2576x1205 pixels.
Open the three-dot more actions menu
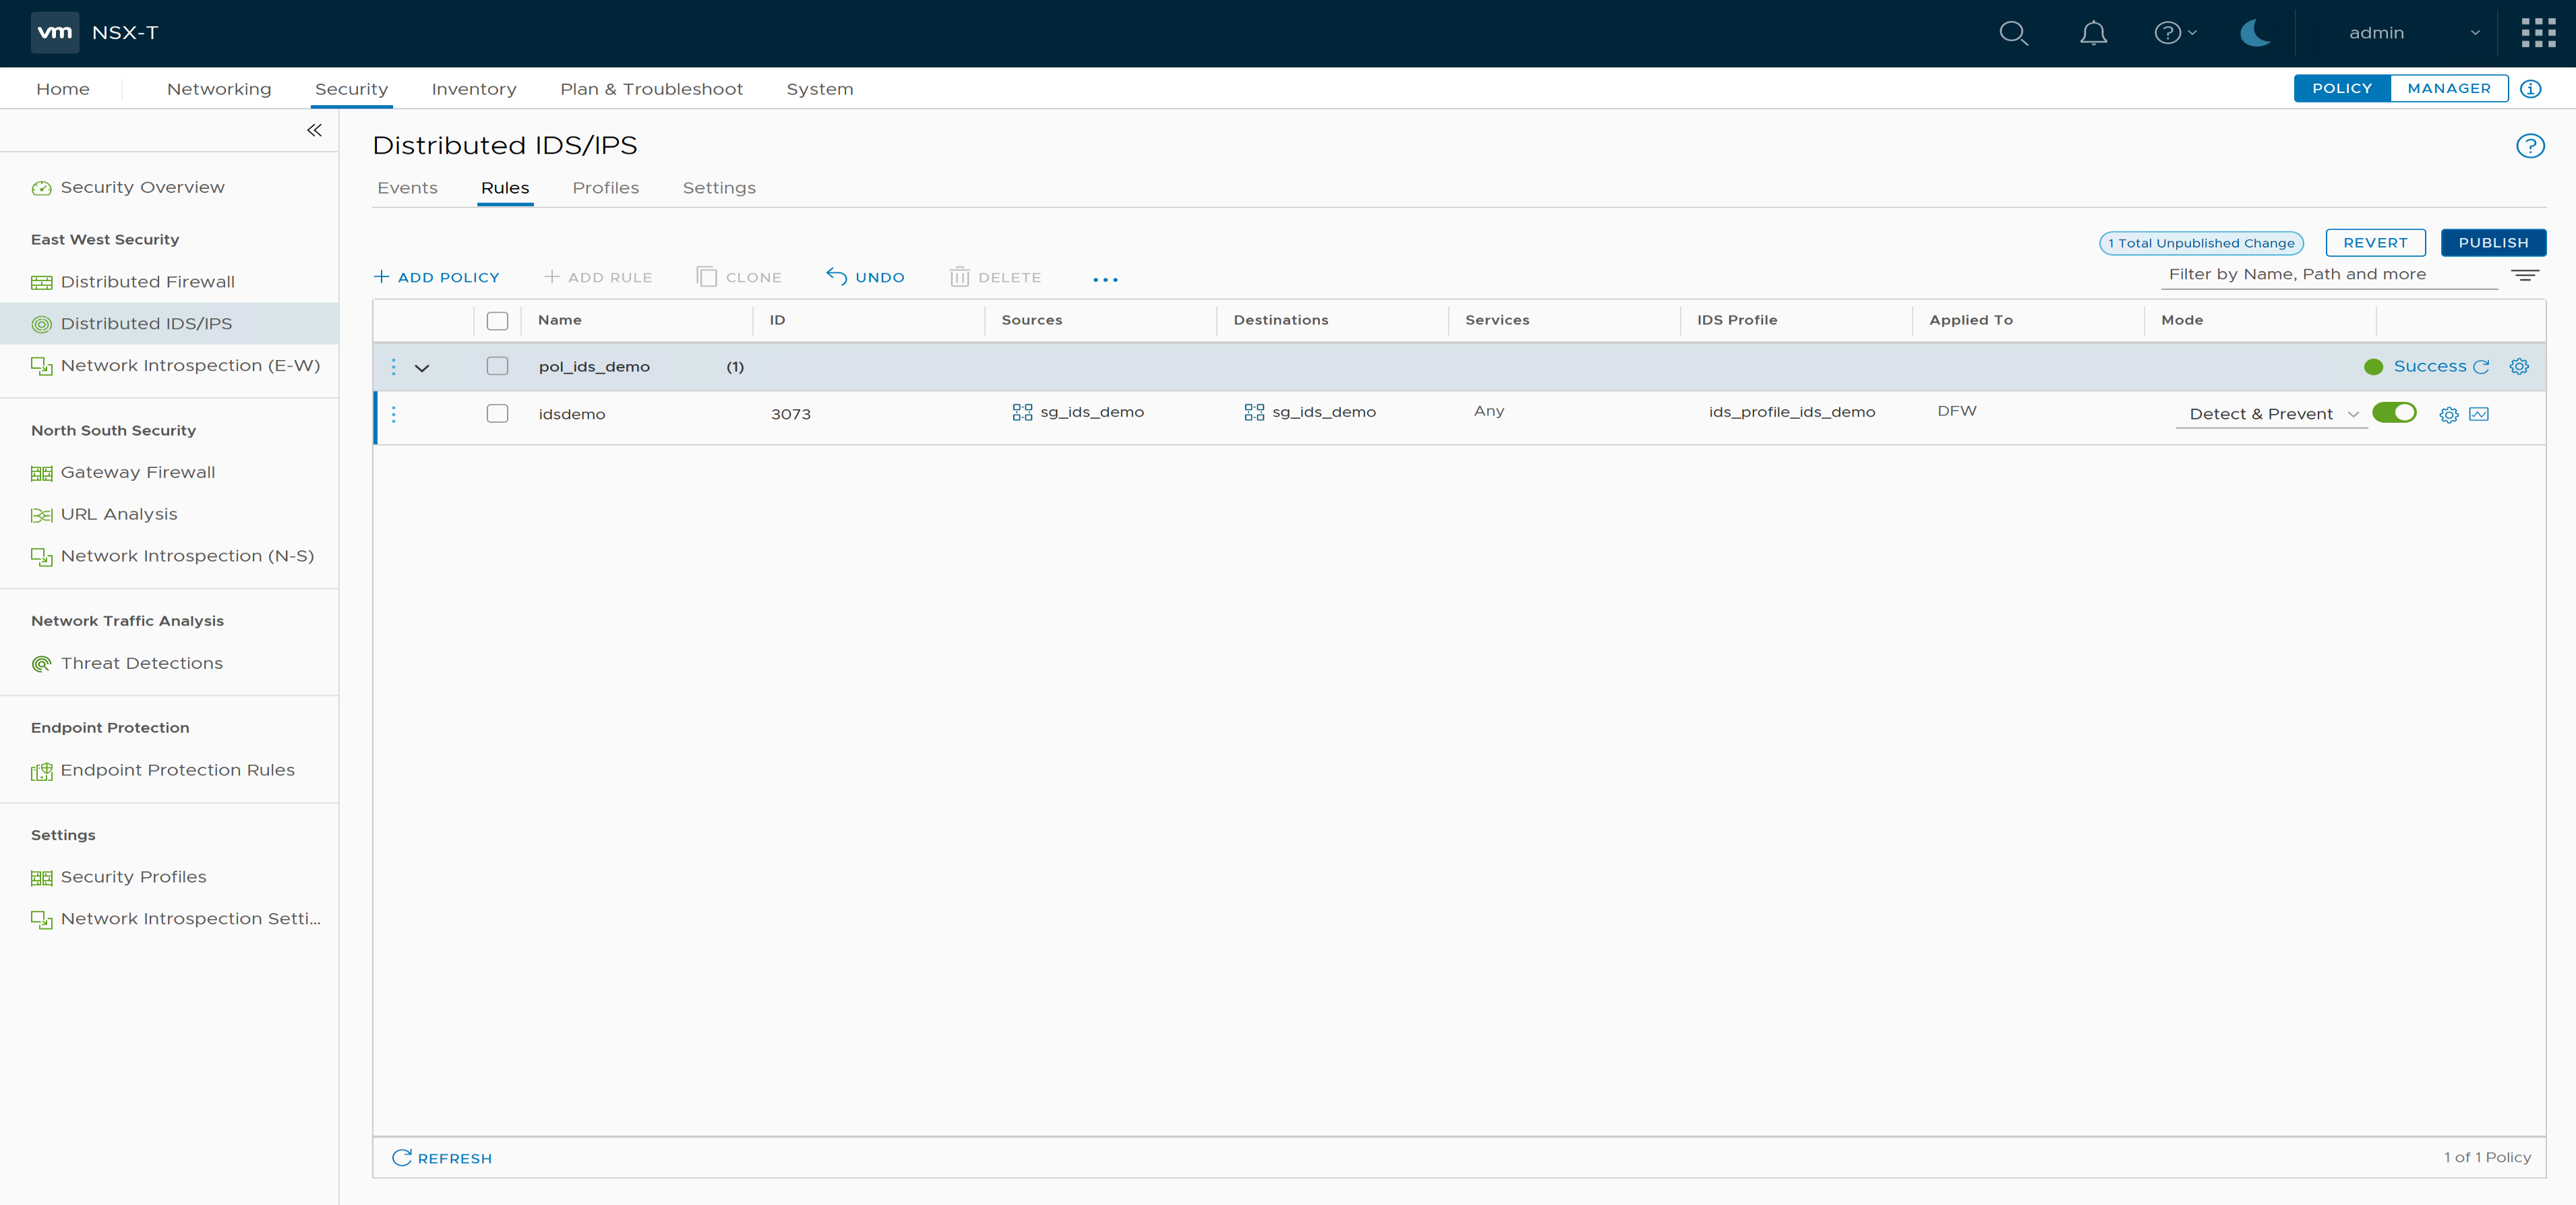1105,280
